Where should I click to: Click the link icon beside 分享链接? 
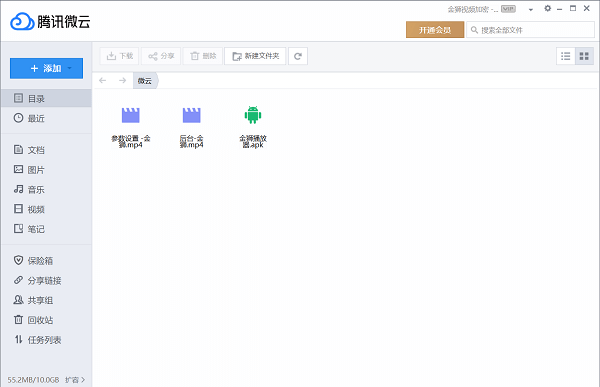click(18, 280)
